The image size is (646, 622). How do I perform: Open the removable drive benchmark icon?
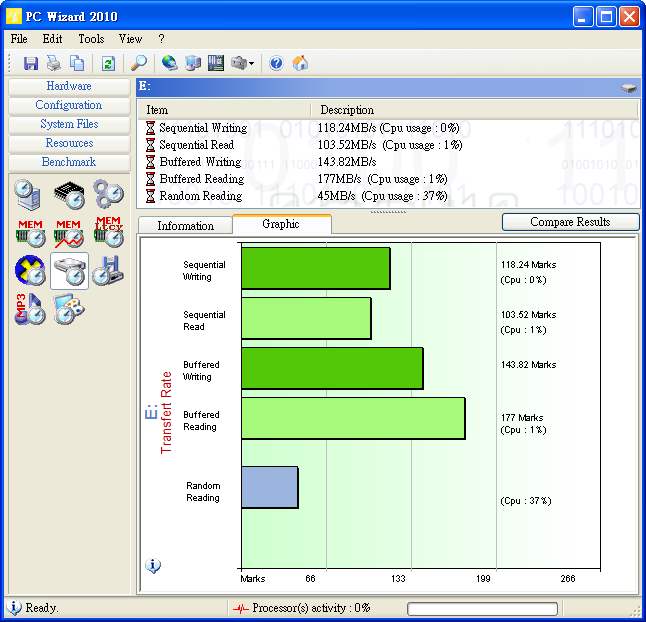click(108, 271)
